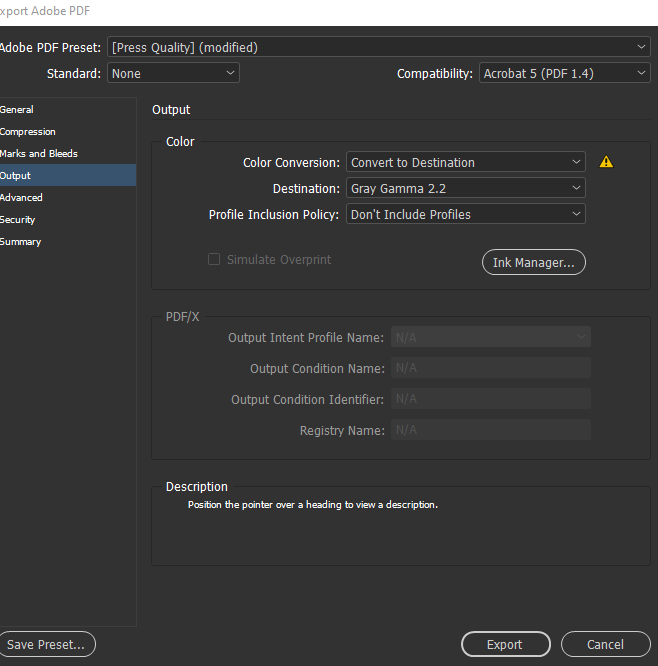Click the Cancel button
The width and height of the screenshot is (658, 666).
605,644
